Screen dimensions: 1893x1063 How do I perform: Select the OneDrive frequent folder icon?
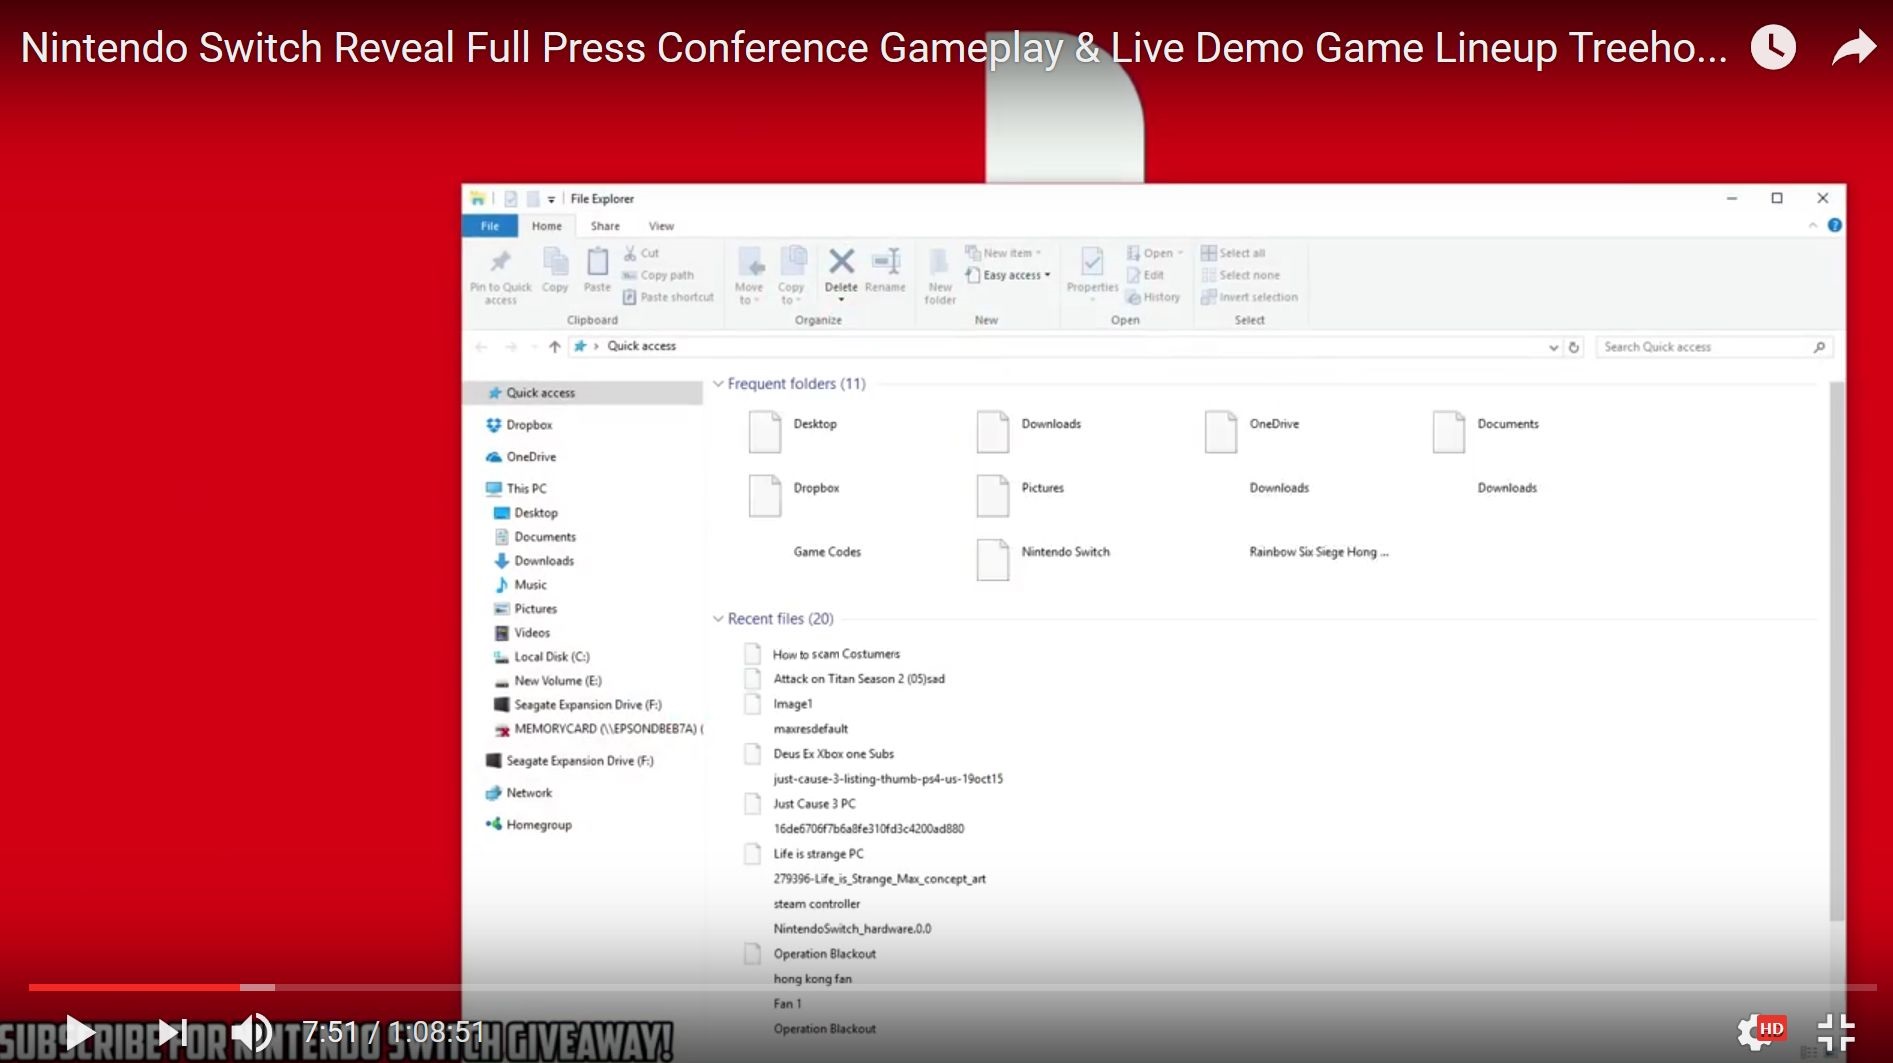click(x=1221, y=431)
